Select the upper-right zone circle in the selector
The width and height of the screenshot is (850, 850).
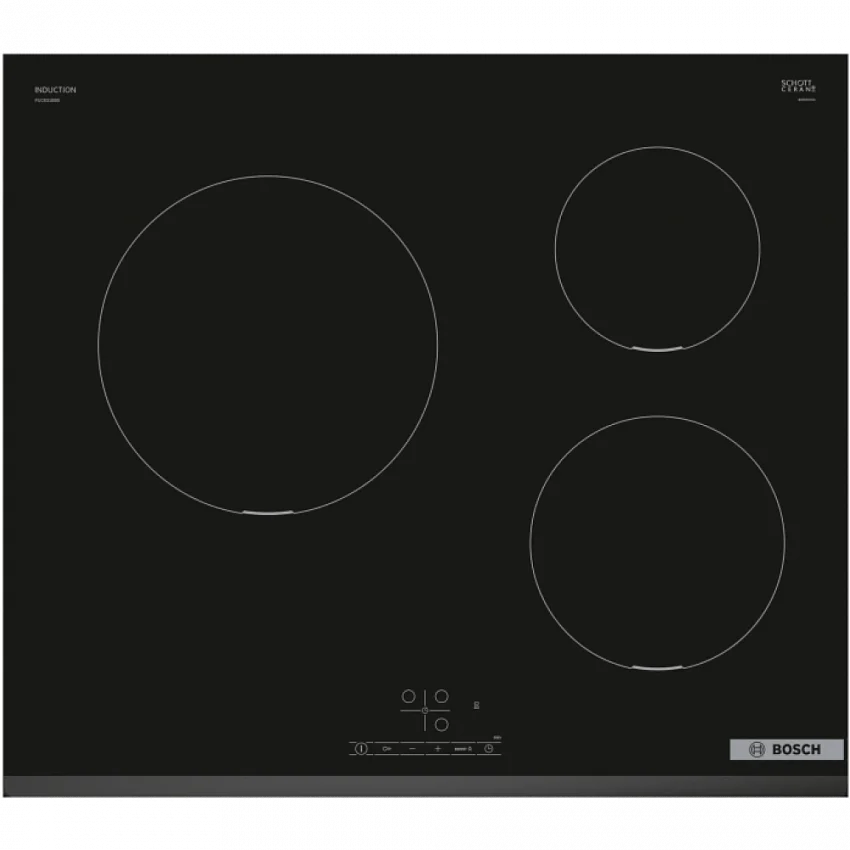tap(442, 696)
